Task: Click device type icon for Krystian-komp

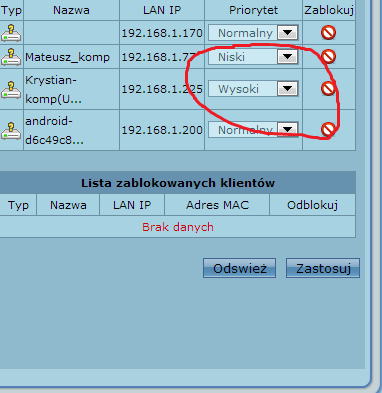Action: click(x=11, y=89)
